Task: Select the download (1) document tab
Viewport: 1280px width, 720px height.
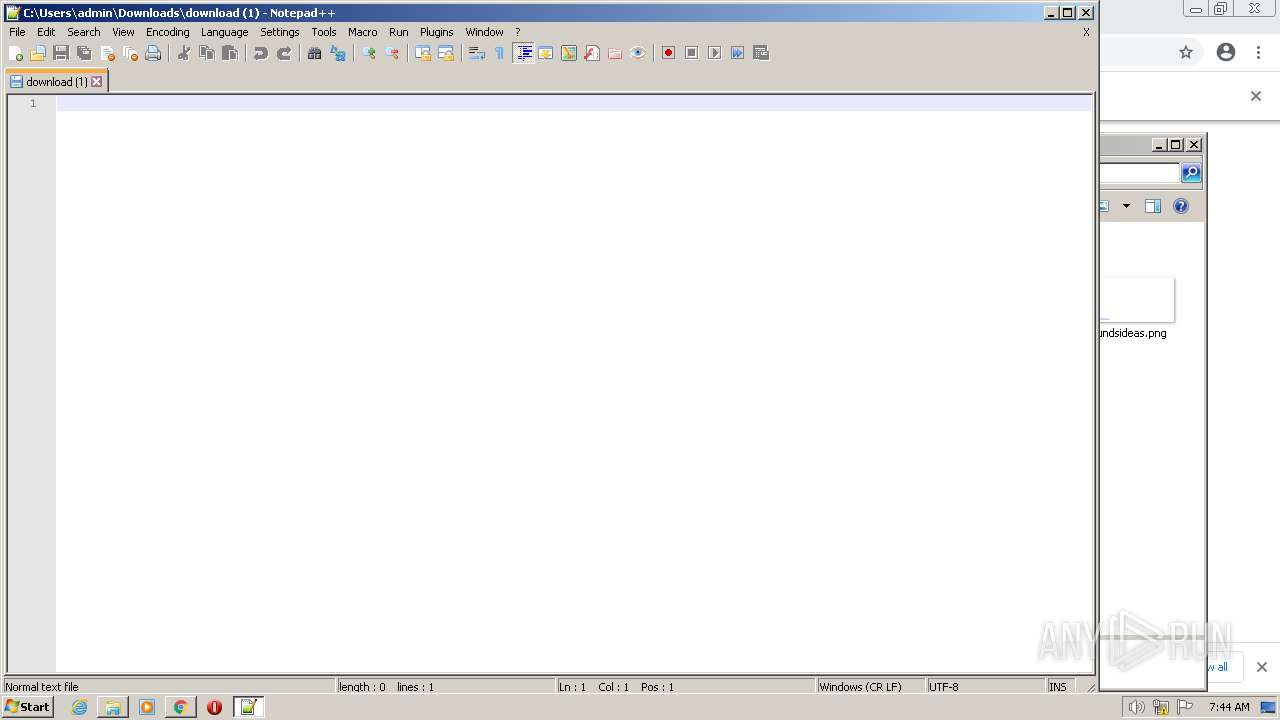Action: (x=56, y=81)
